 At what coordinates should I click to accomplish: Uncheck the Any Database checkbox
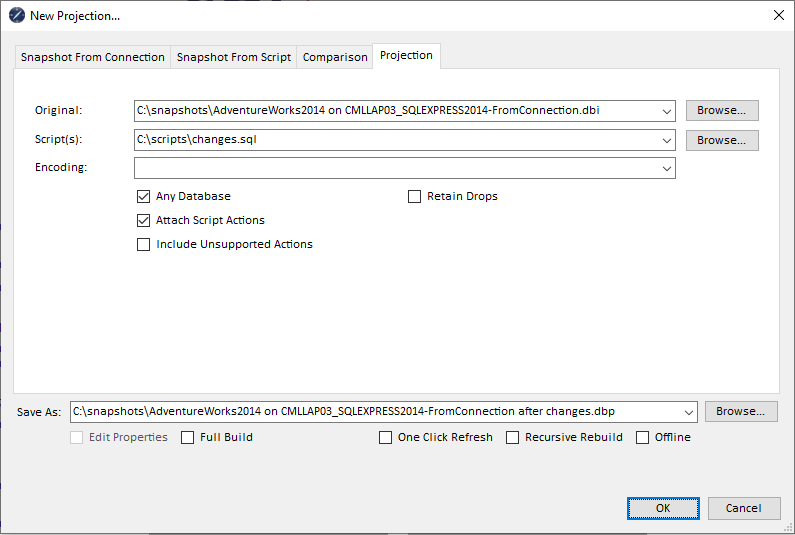[x=144, y=196]
